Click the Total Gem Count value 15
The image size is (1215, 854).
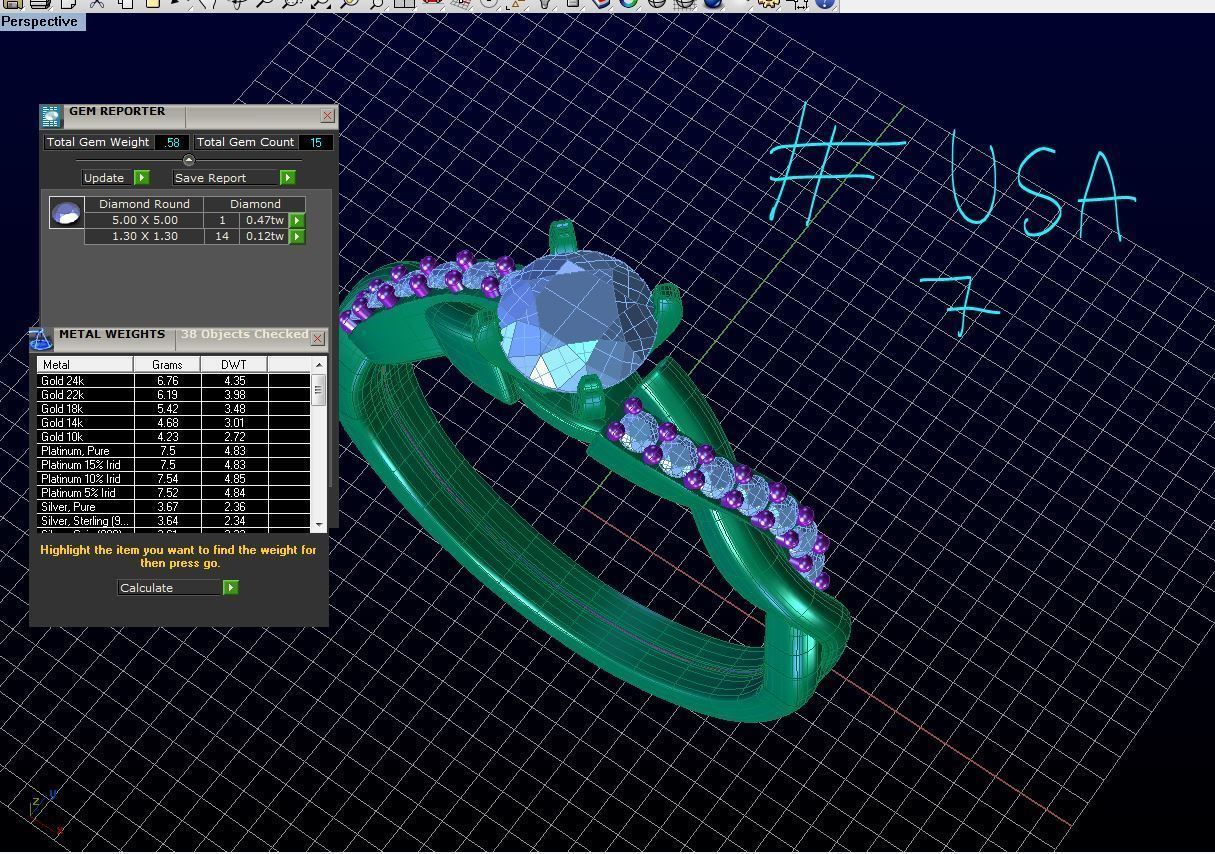[316, 142]
